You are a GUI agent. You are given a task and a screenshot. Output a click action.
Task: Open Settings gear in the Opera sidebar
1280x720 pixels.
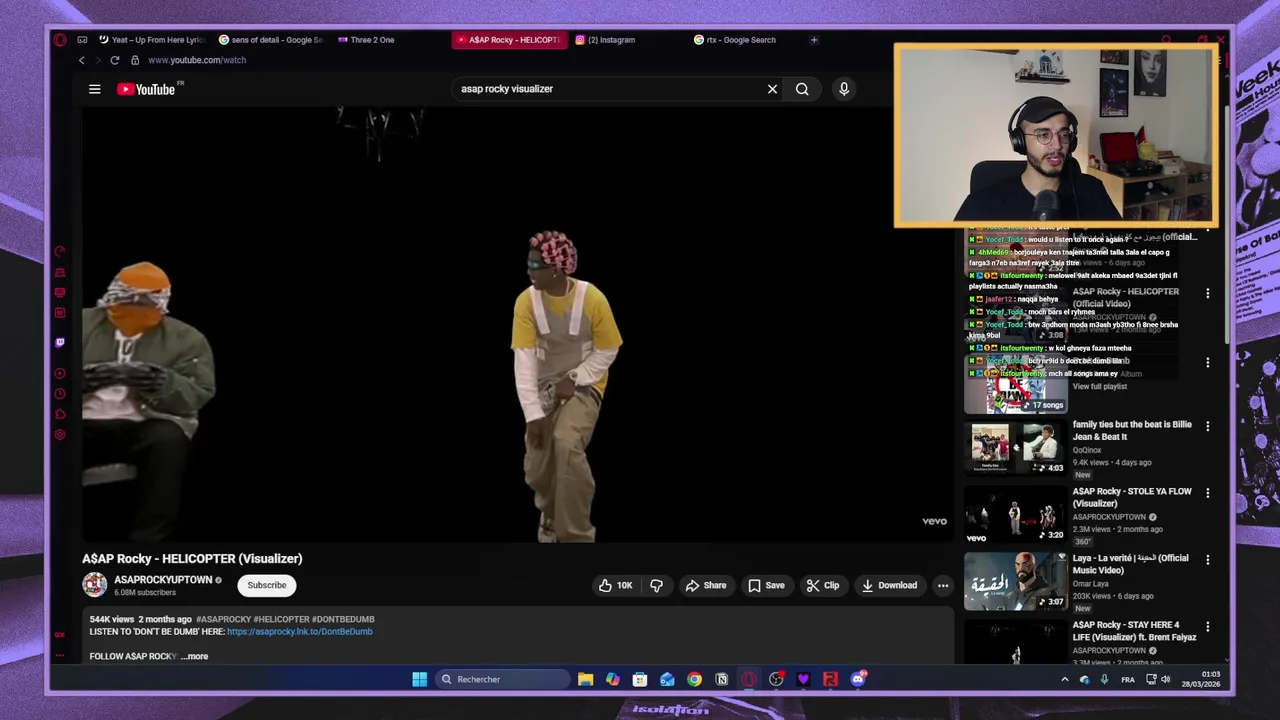60,435
